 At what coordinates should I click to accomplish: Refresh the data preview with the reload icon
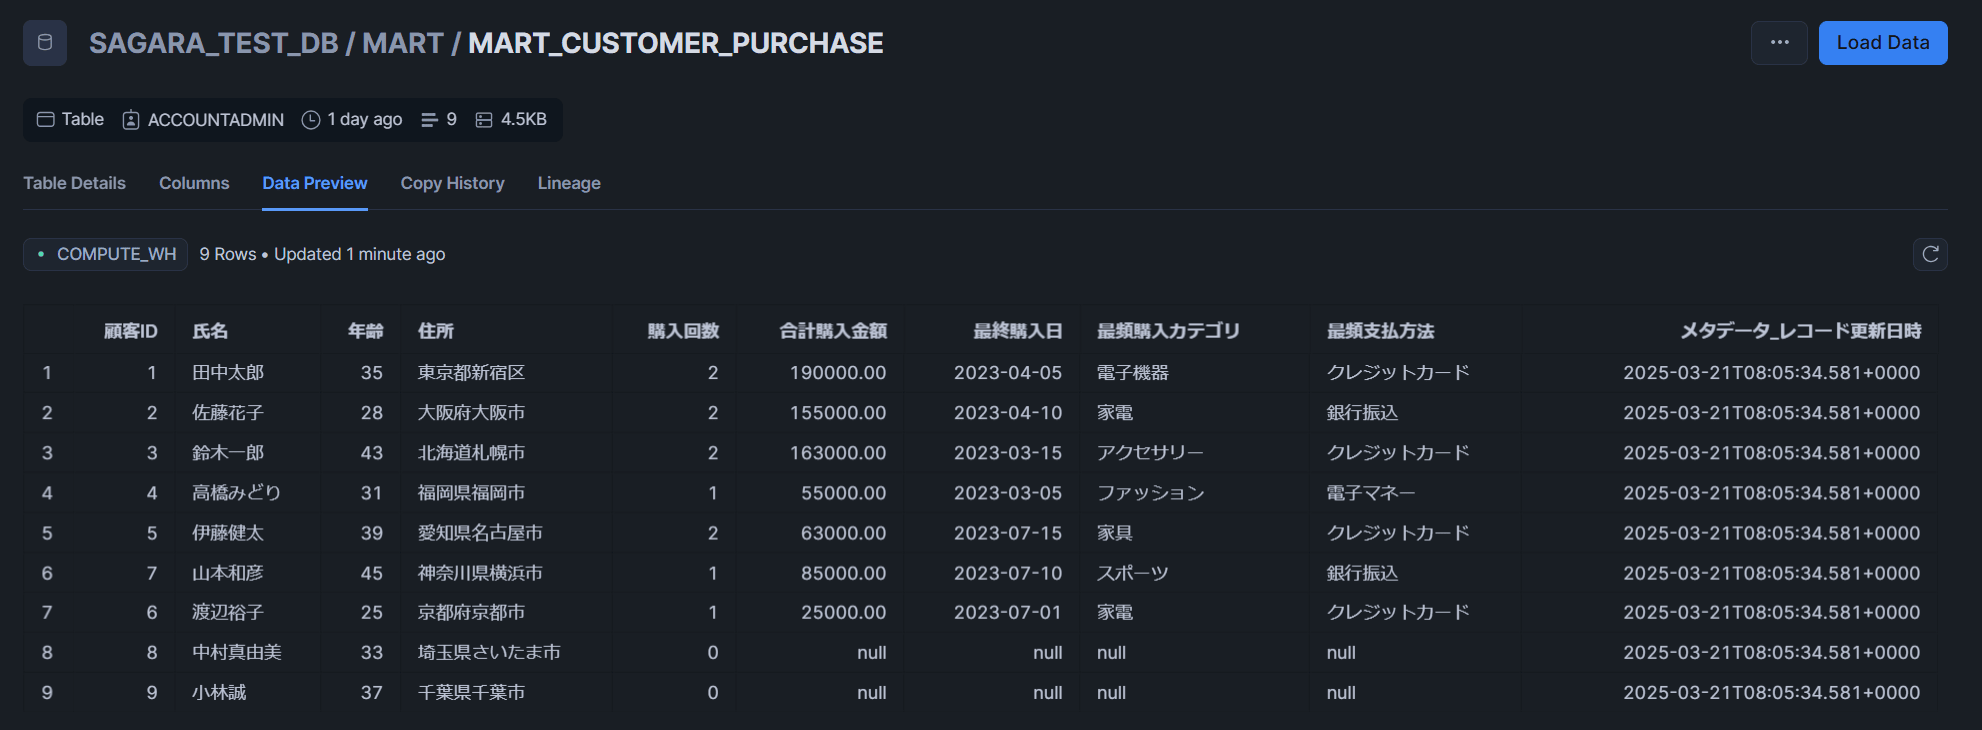tap(1930, 254)
